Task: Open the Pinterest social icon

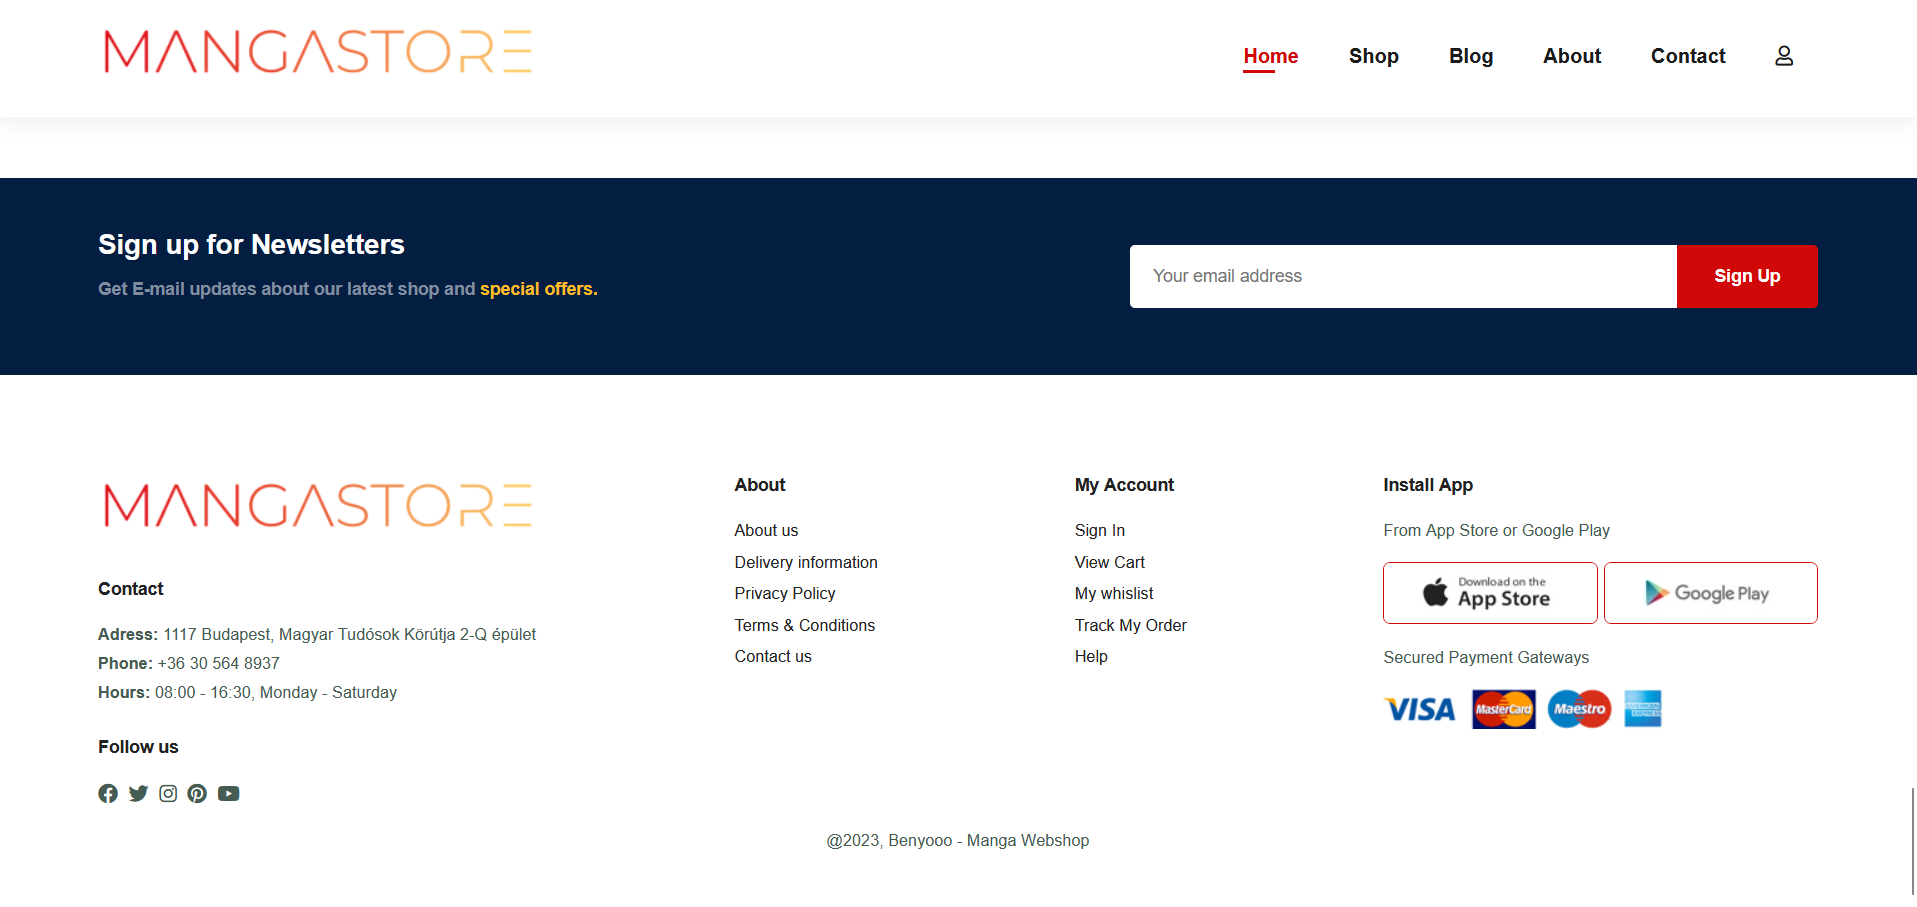Action: coord(197,793)
